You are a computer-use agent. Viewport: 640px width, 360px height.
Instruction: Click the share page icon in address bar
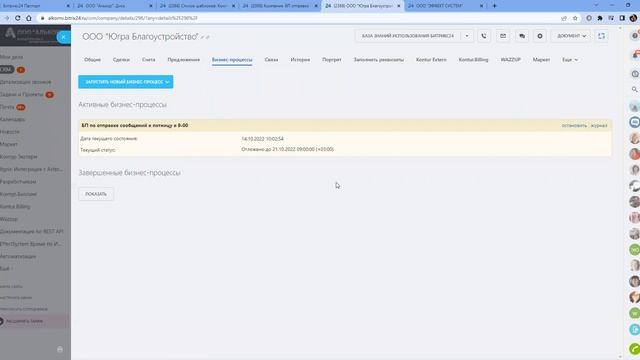pyautogui.click(x=564, y=18)
